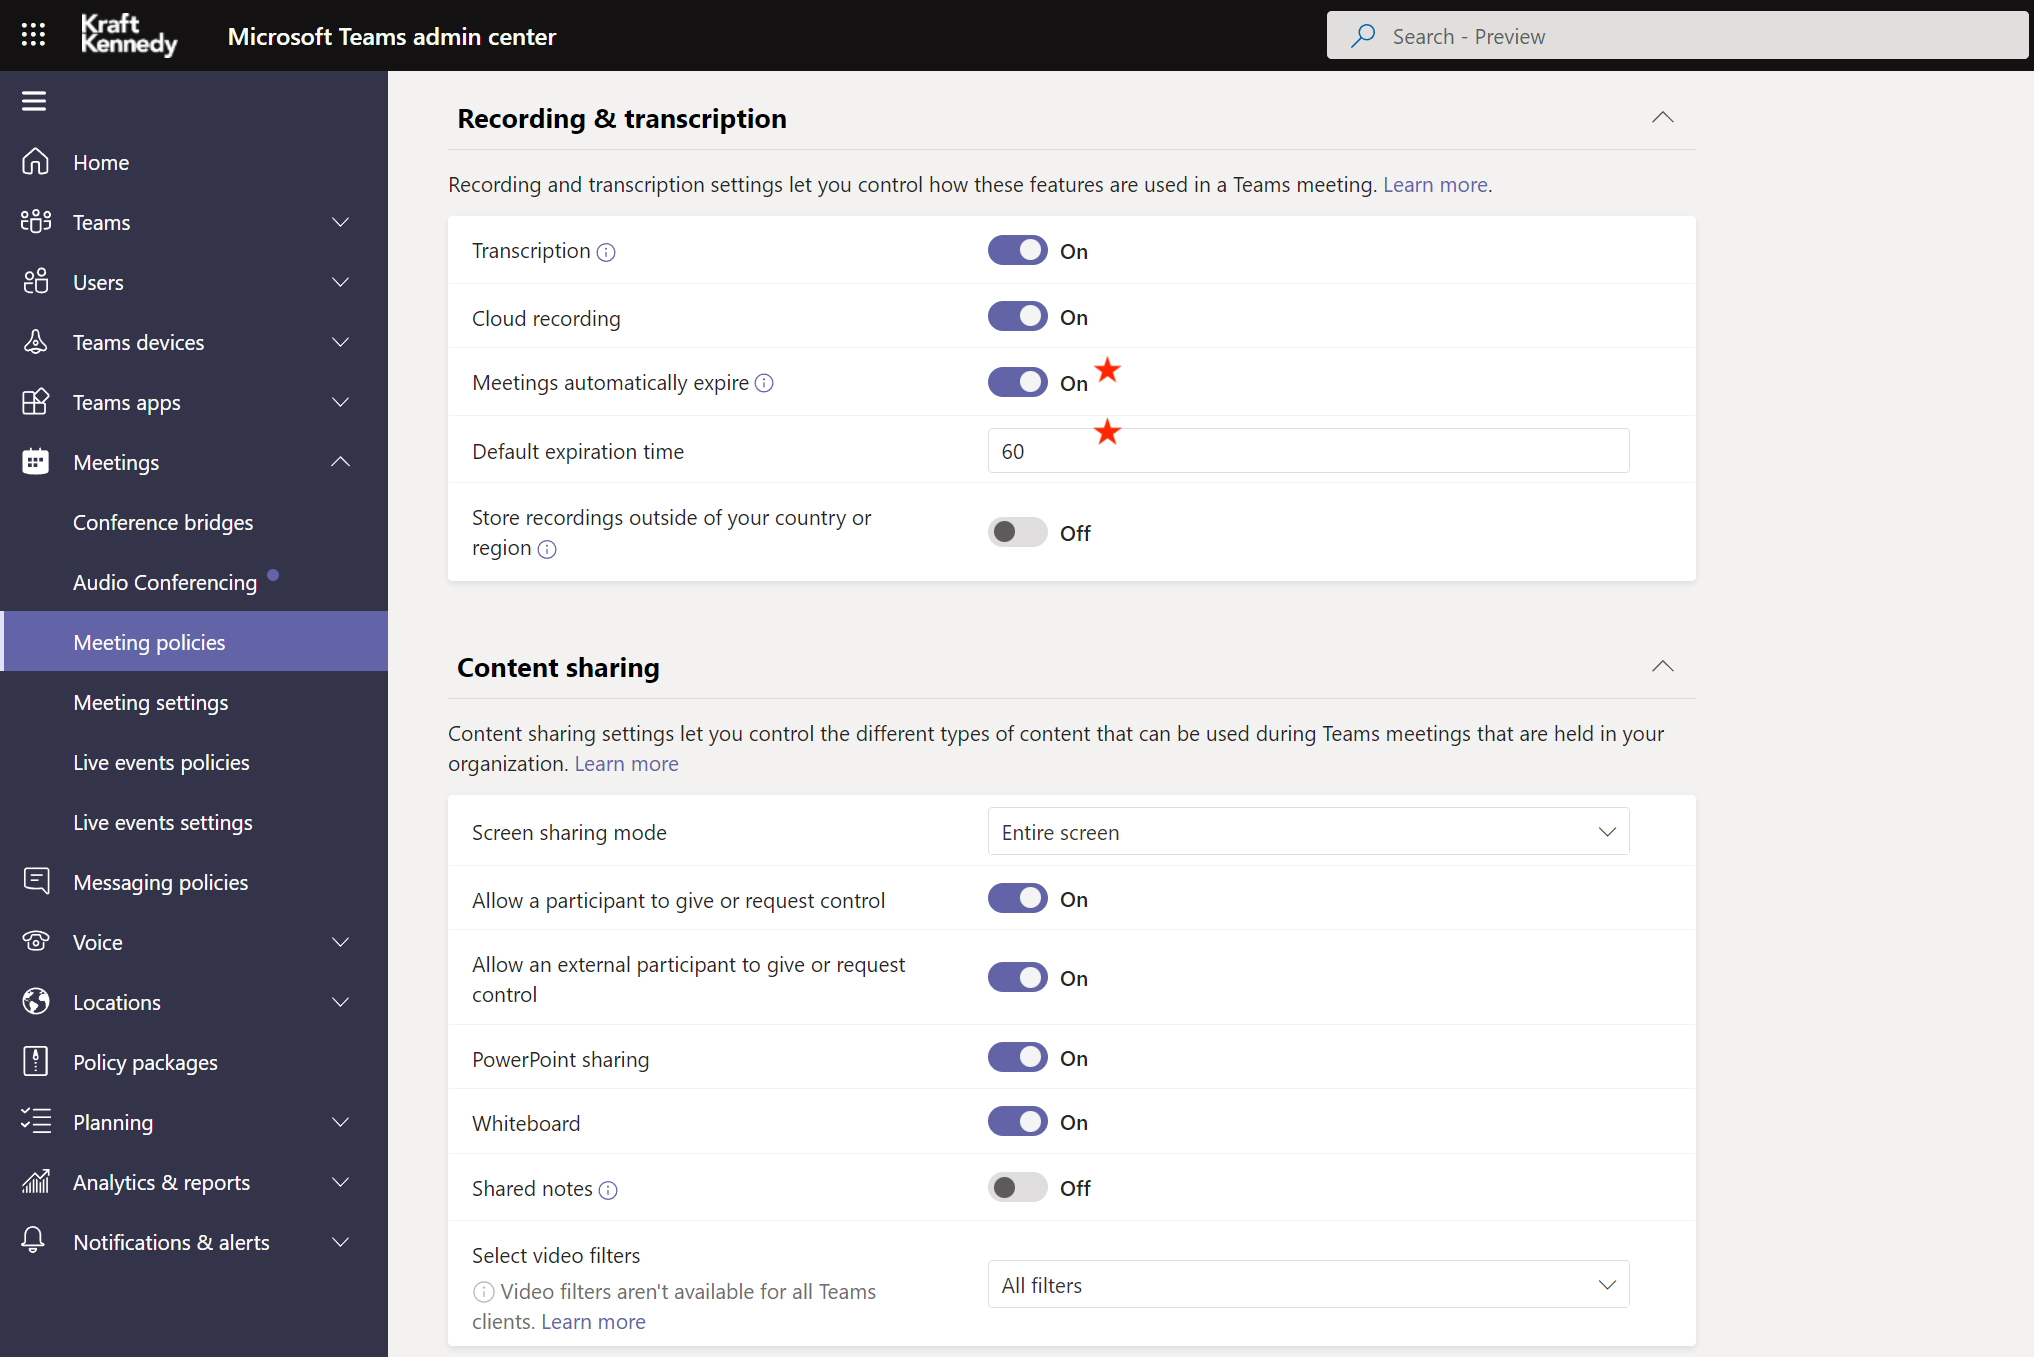The height and width of the screenshot is (1357, 2034).
Task: Expand the Analytics & reports menu
Action: click(x=340, y=1182)
